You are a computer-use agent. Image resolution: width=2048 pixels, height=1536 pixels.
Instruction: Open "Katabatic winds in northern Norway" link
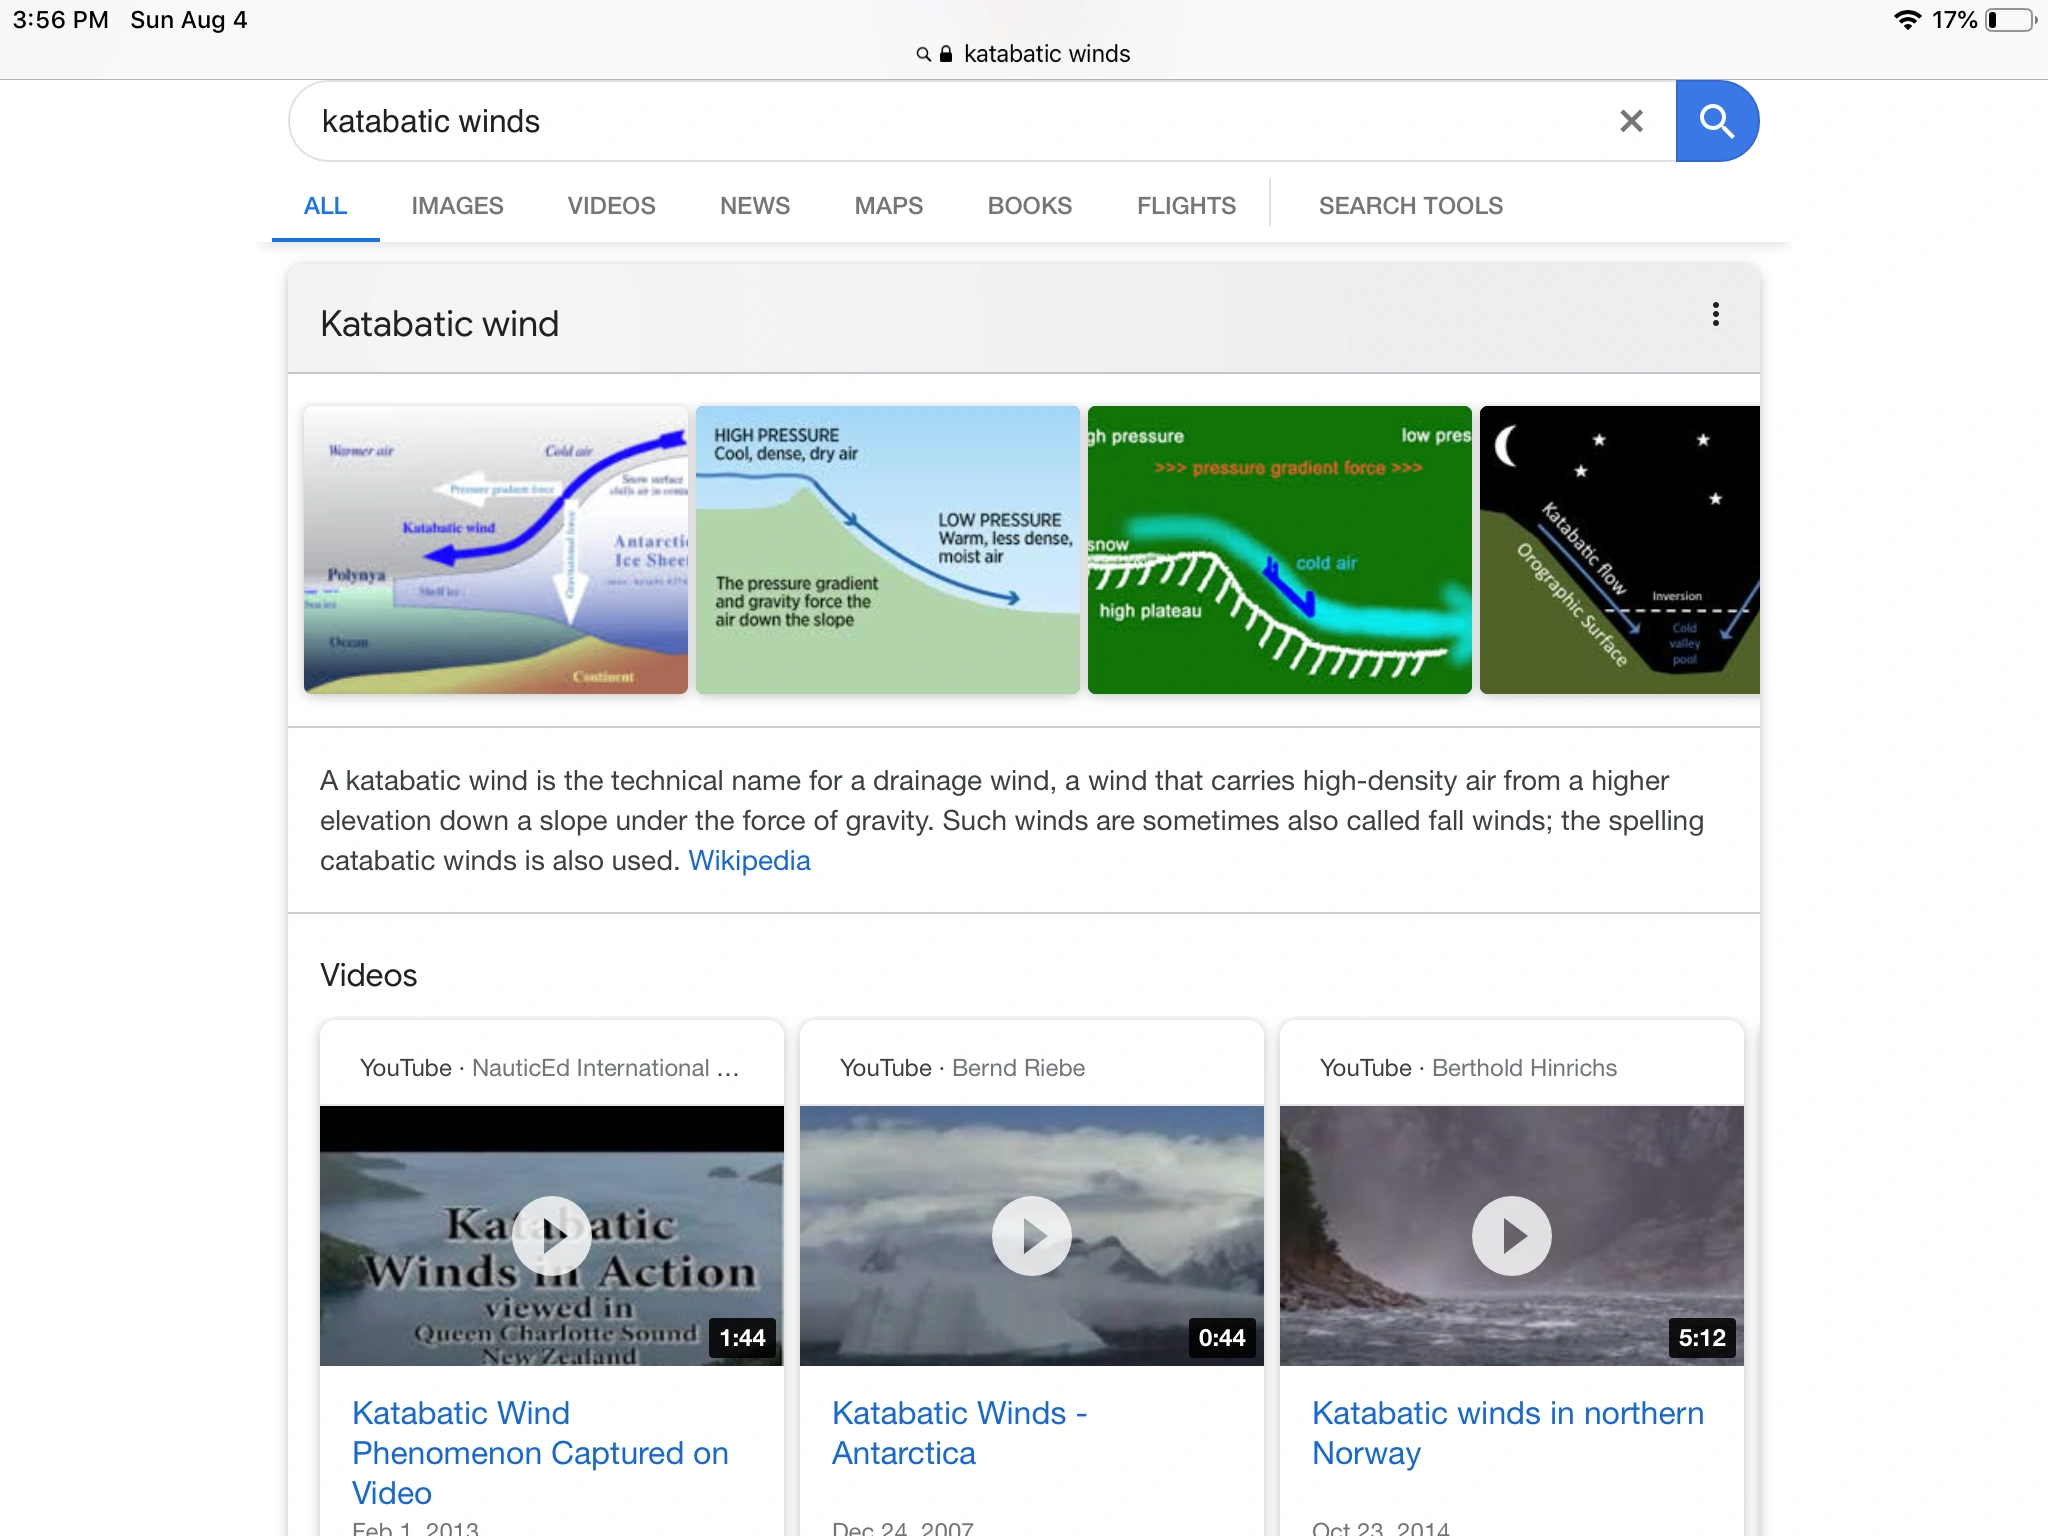tap(1507, 1432)
